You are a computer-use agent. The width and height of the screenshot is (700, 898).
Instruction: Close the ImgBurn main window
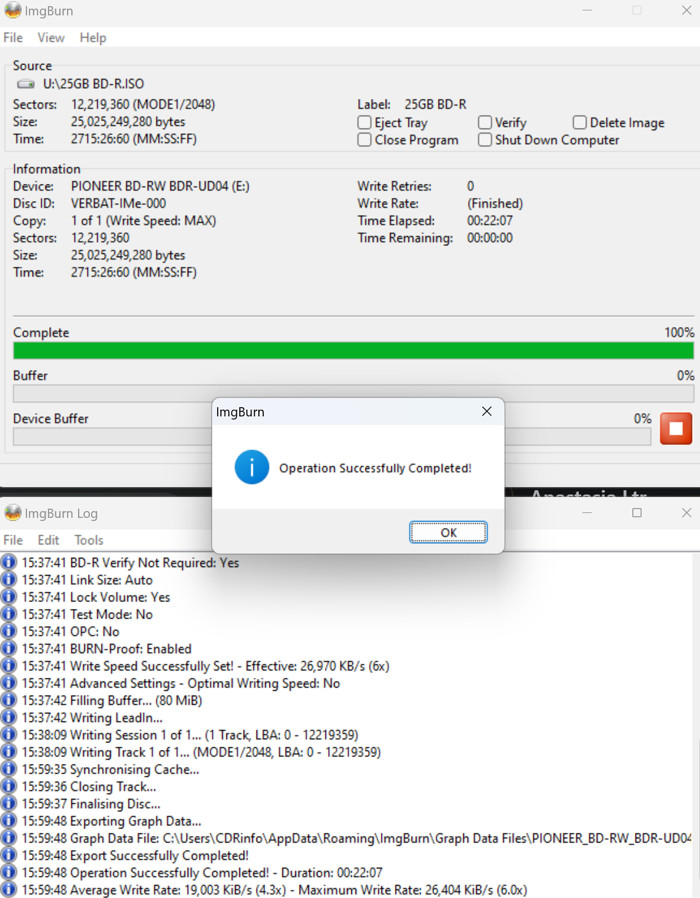686,10
